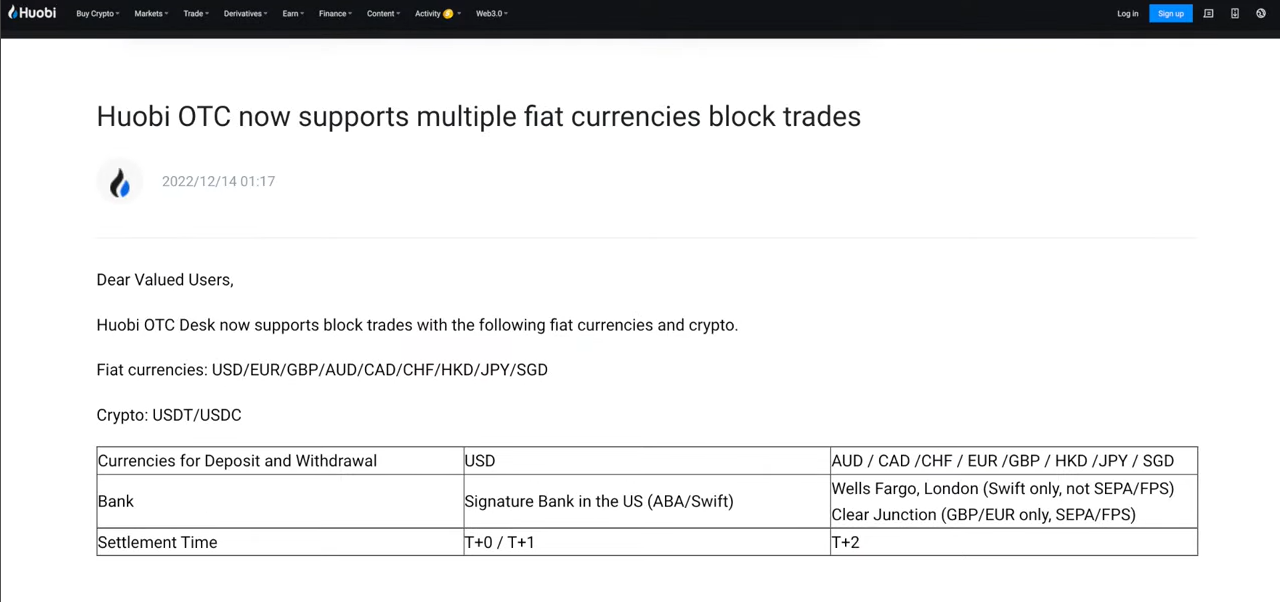Click the Signature Bank table cell

(647, 501)
